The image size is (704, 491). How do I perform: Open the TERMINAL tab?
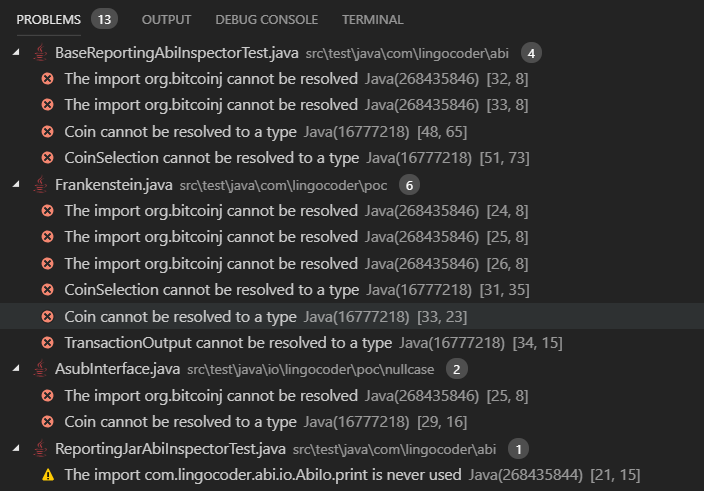(x=373, y=20)
